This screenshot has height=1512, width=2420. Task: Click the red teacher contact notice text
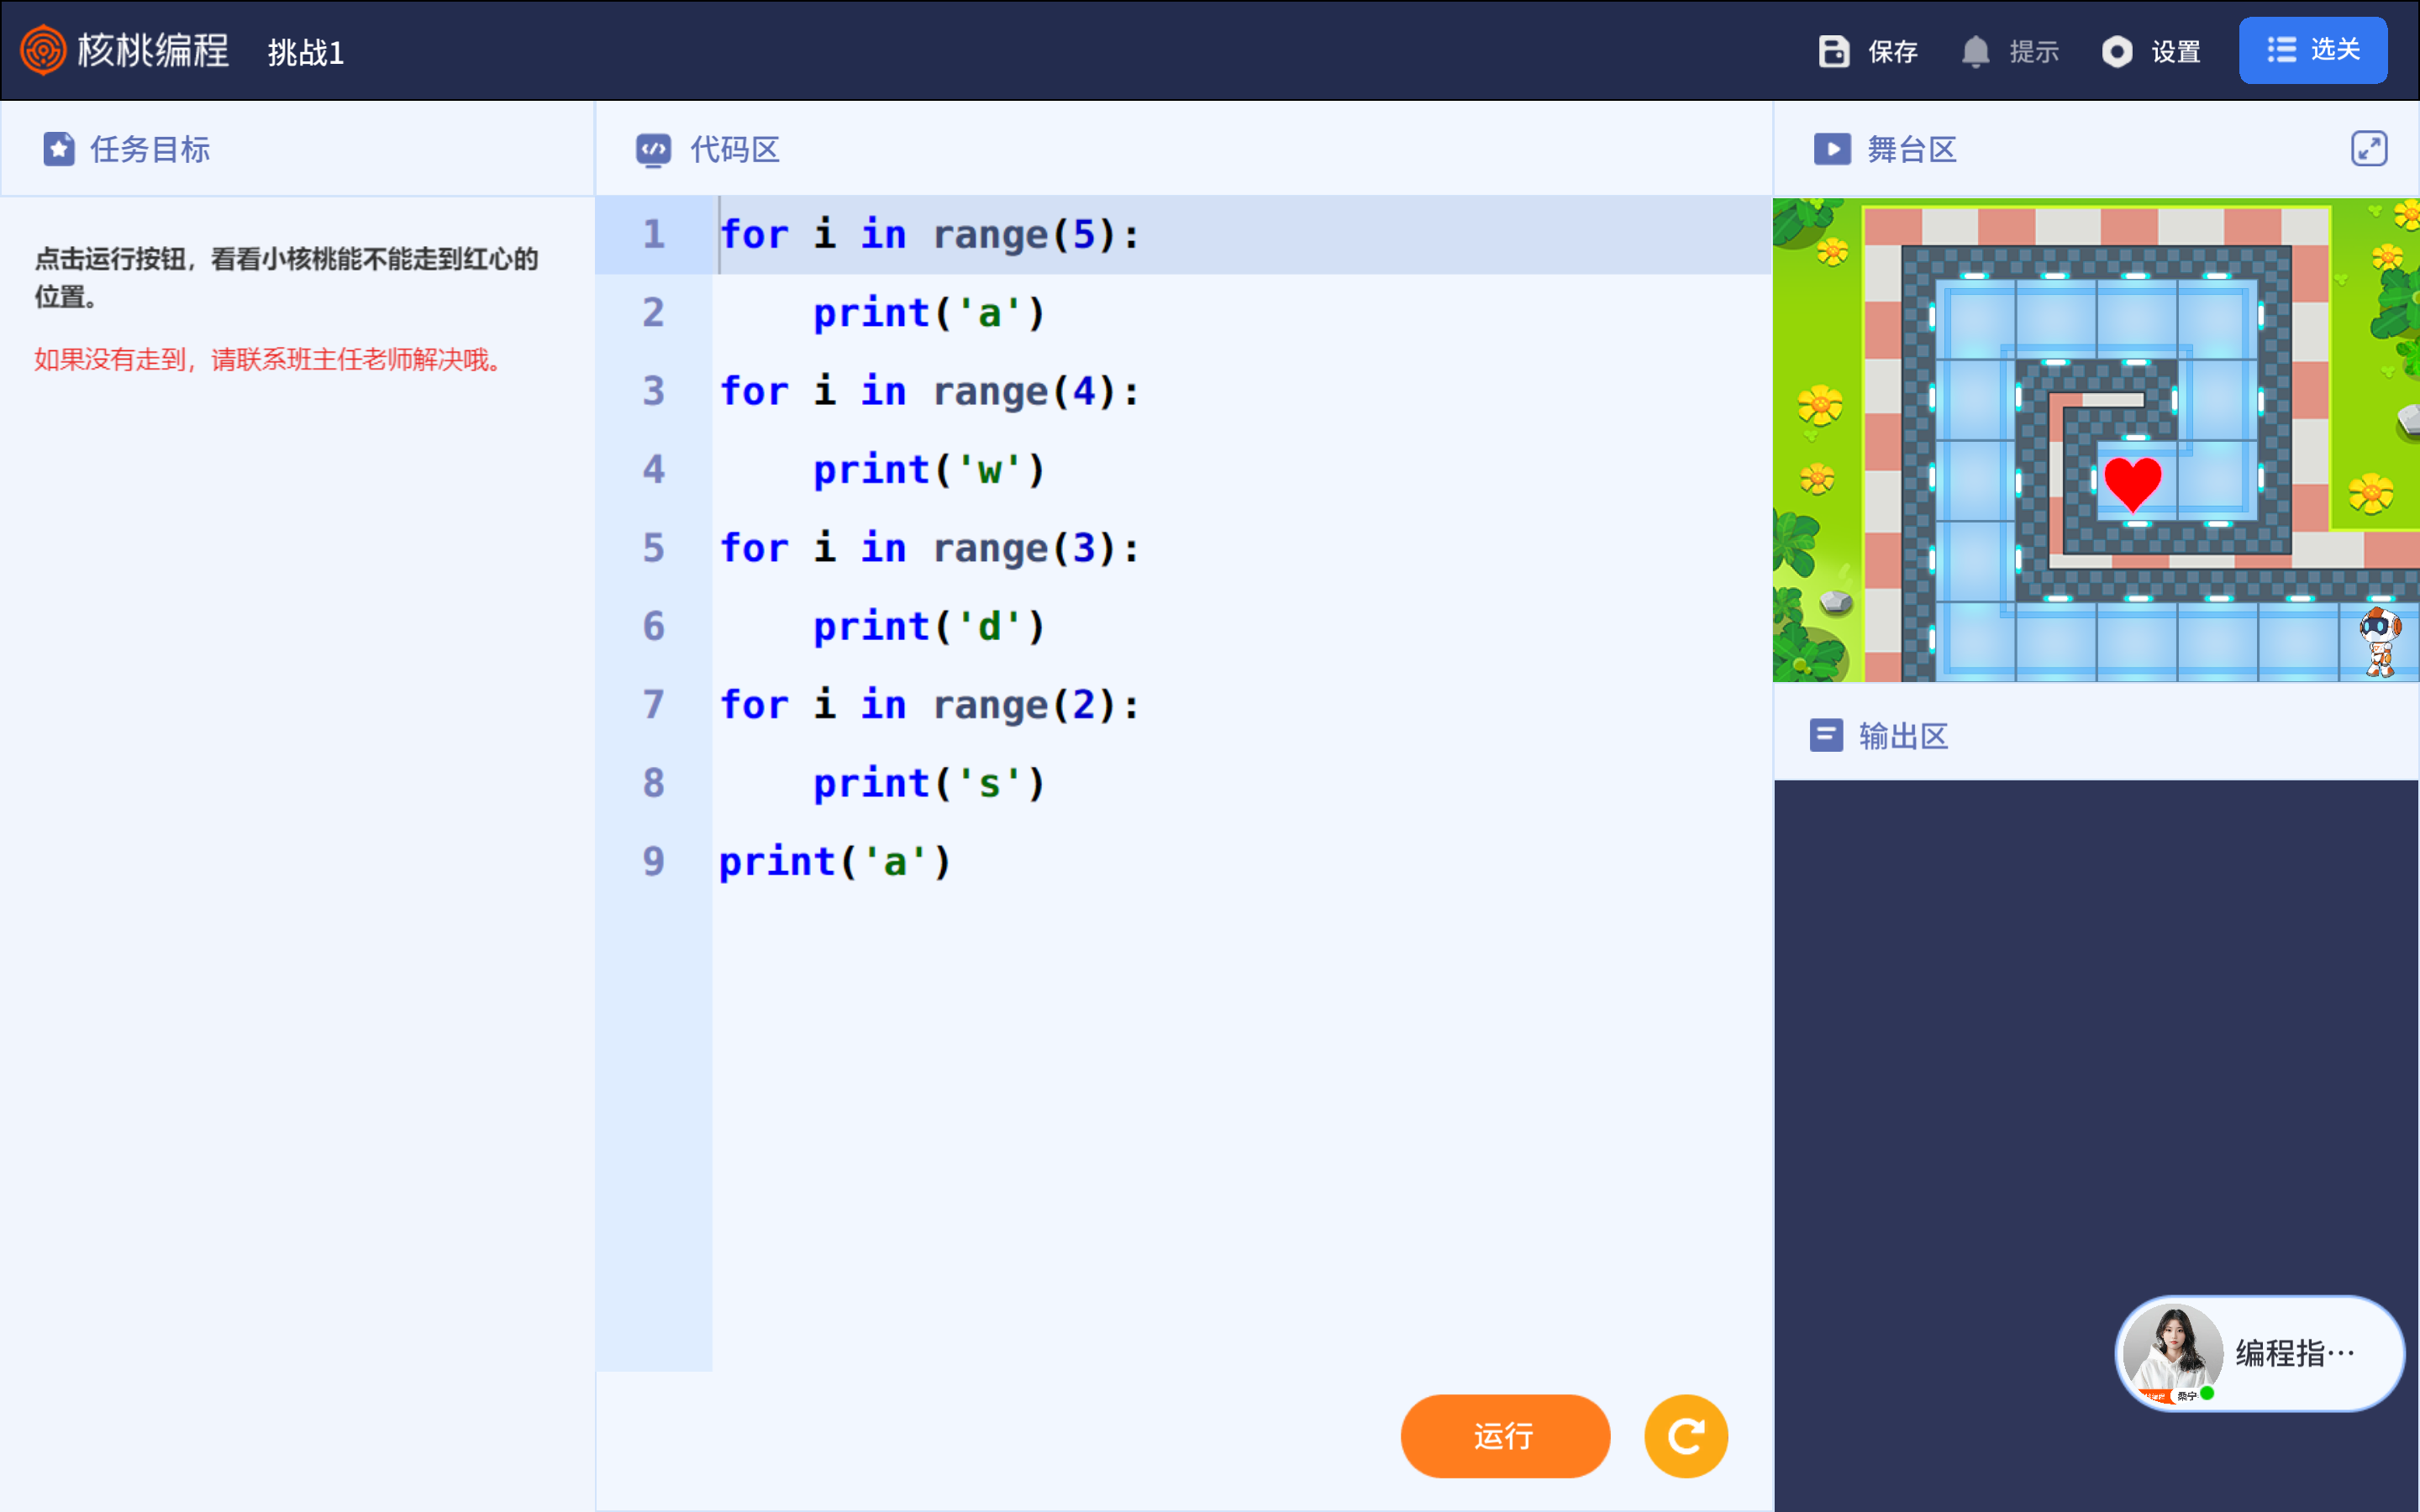point(268,360)
